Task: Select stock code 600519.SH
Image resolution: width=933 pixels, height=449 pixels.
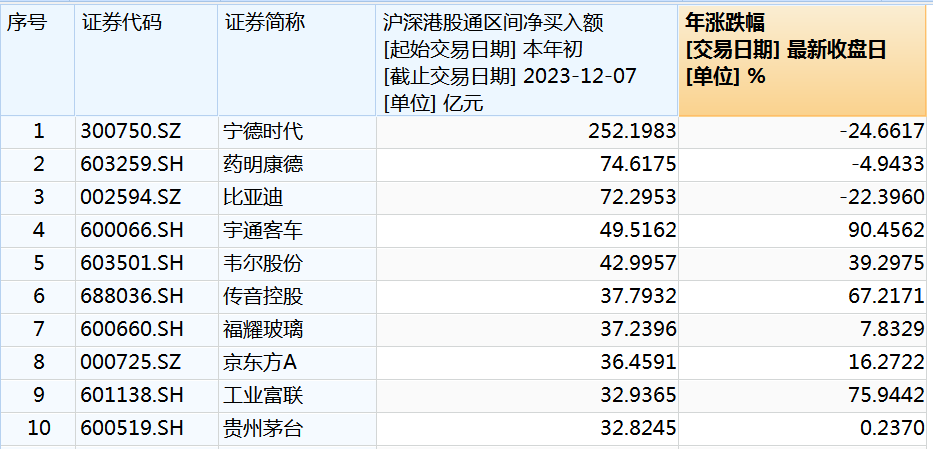Action: point(132,428)
